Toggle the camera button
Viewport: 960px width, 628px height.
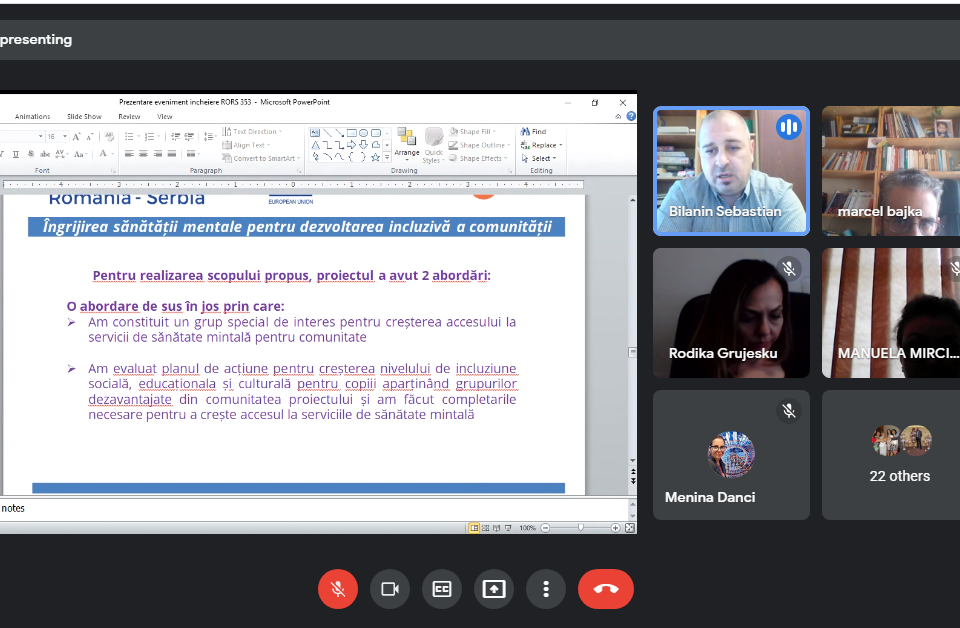(x=390, y=589)
